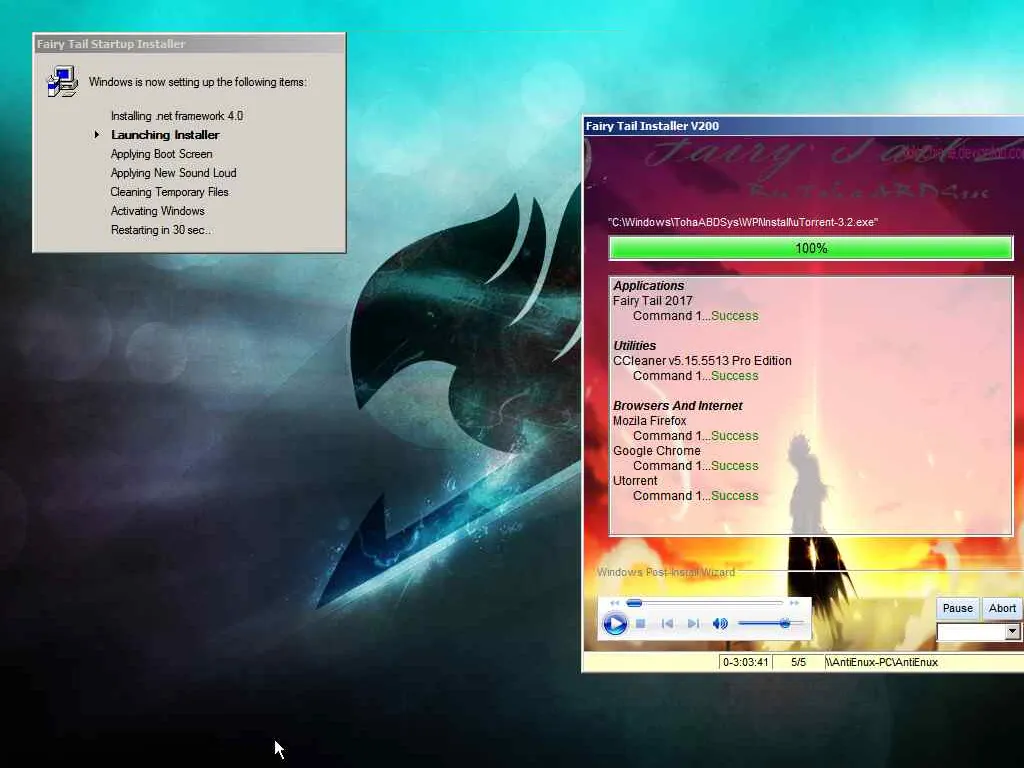Click the 'Utilities' category heading

[x=634, y=345]
